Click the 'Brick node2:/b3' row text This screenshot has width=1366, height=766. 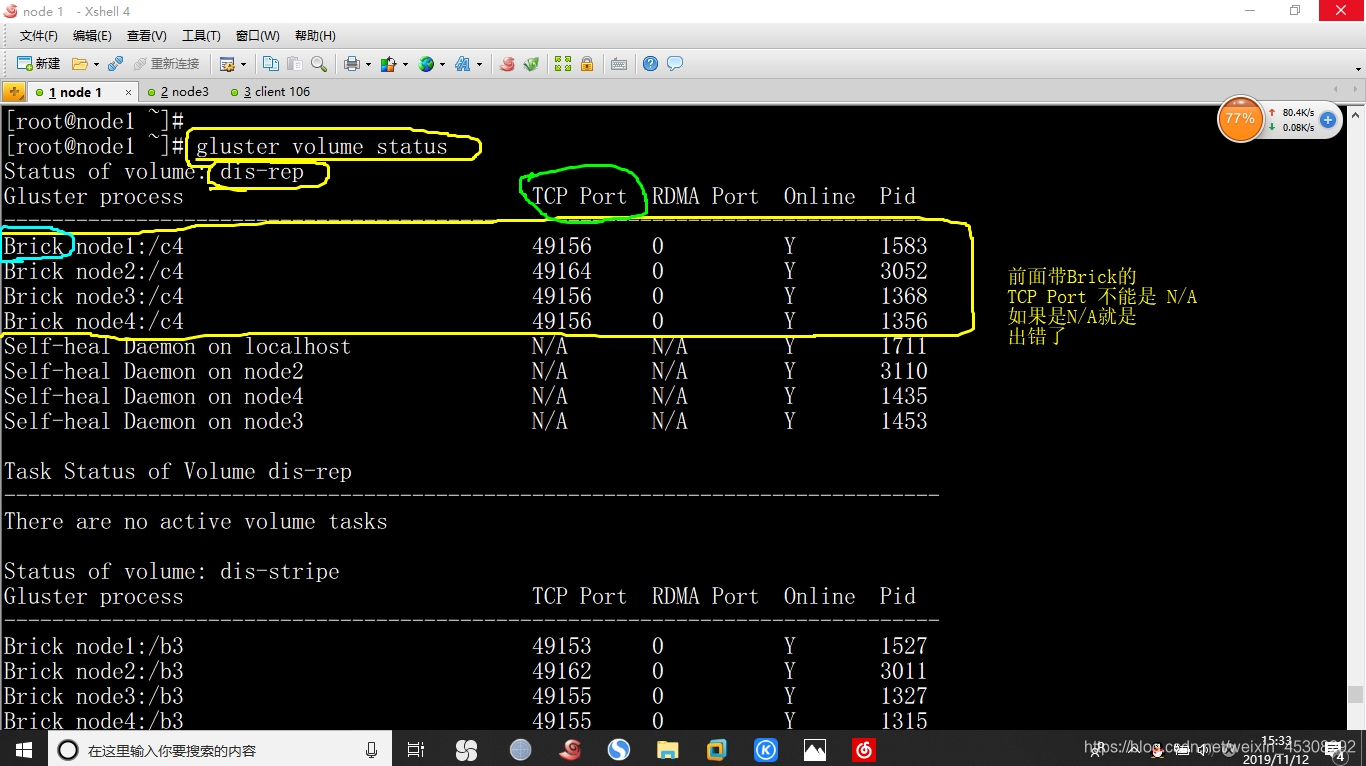point(94,671)
